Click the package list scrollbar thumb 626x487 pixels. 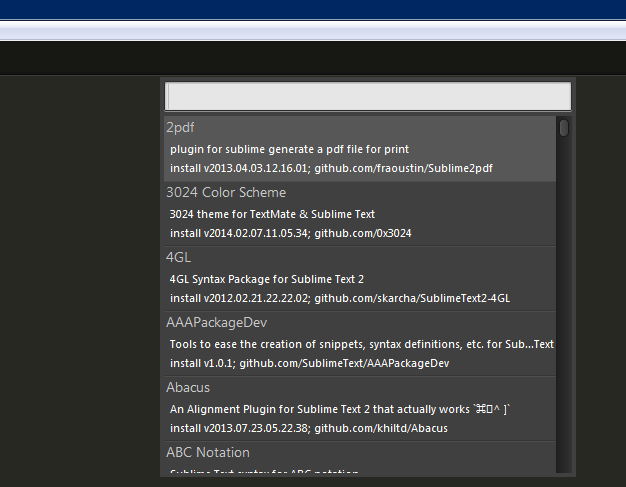click(564, 128)
